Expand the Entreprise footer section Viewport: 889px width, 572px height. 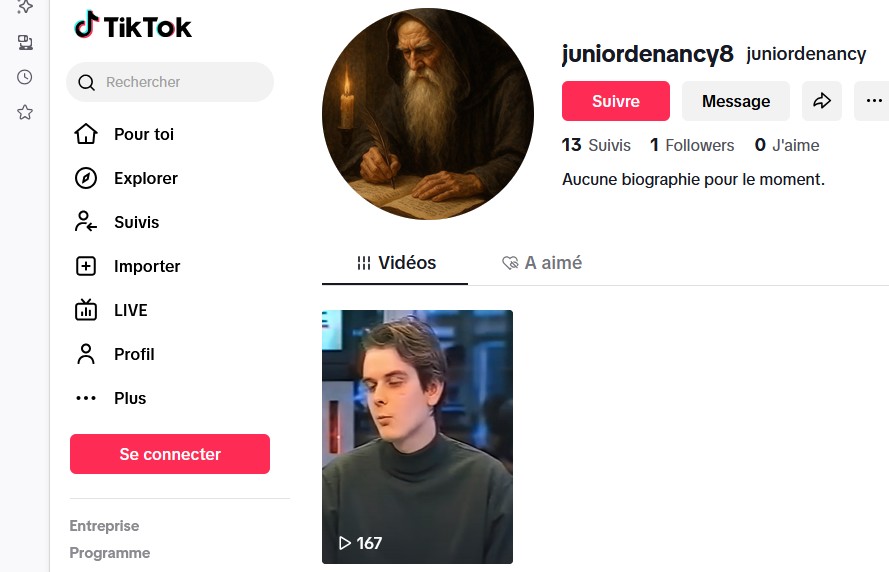coord(104,526)
